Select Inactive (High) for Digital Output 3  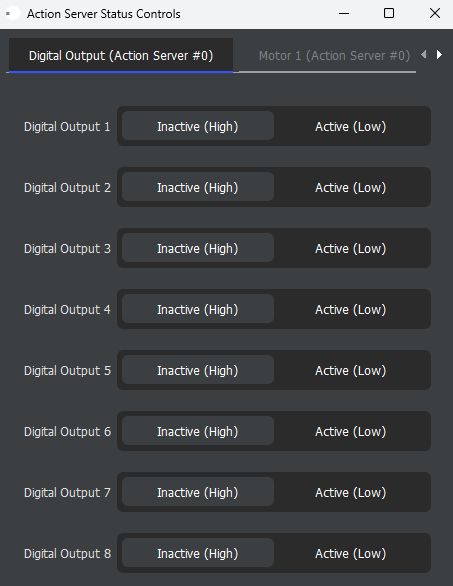(x=198, y=248)
